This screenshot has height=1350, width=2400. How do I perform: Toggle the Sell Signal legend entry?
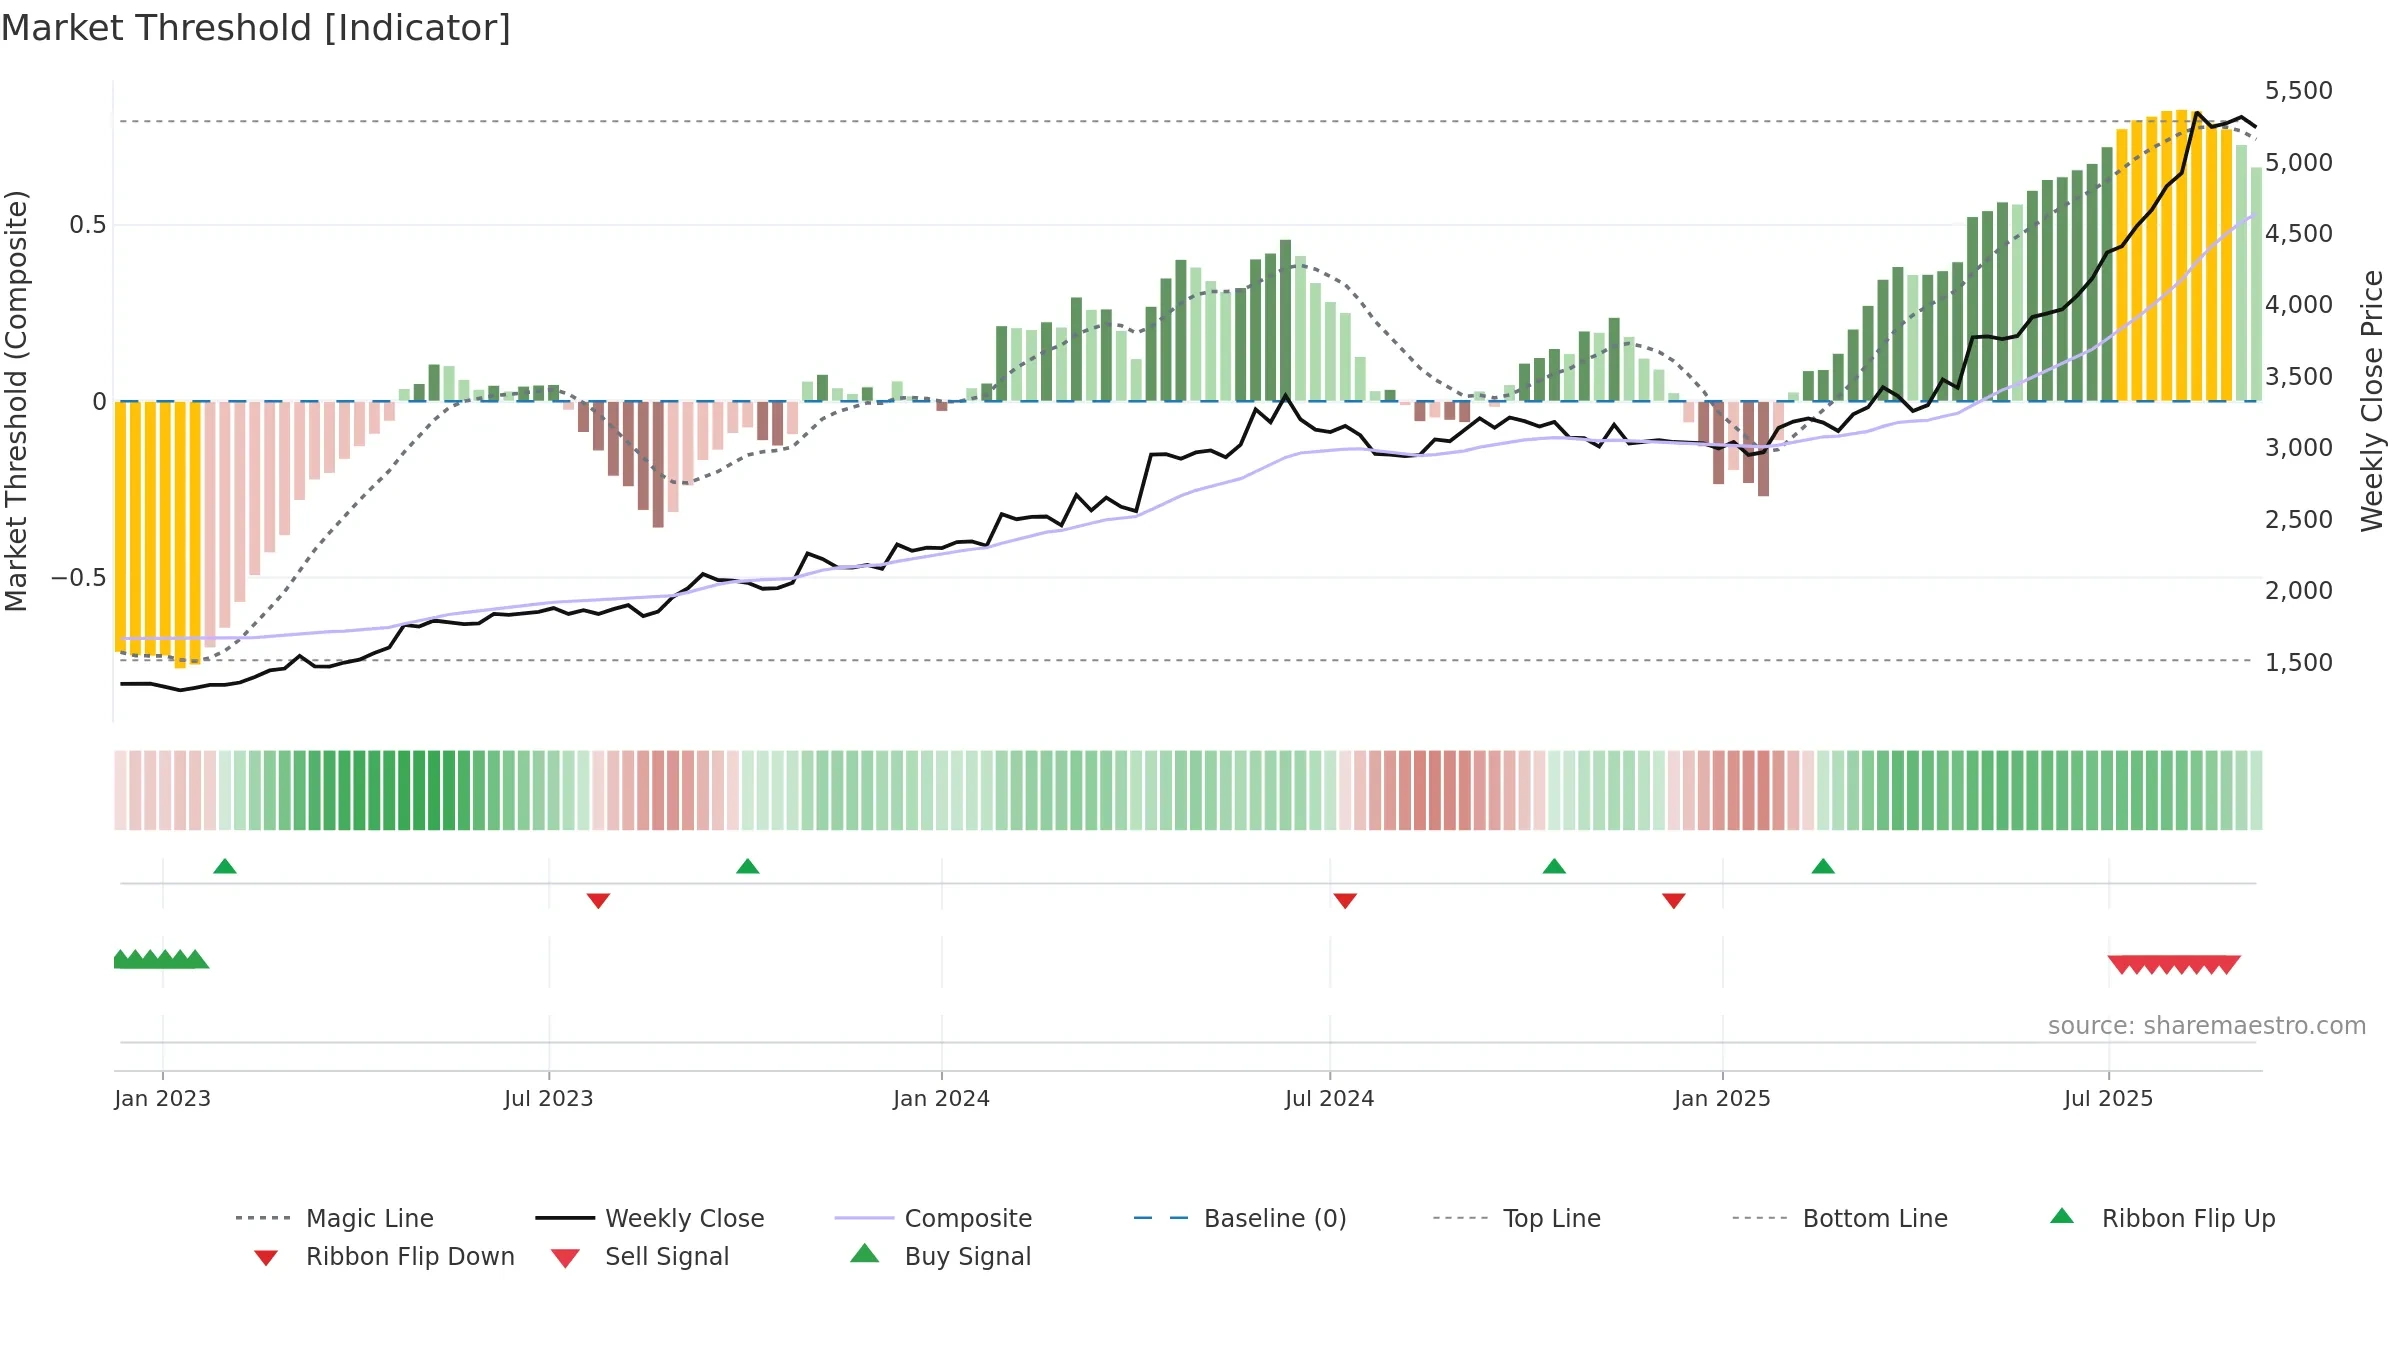[640, 1256]
